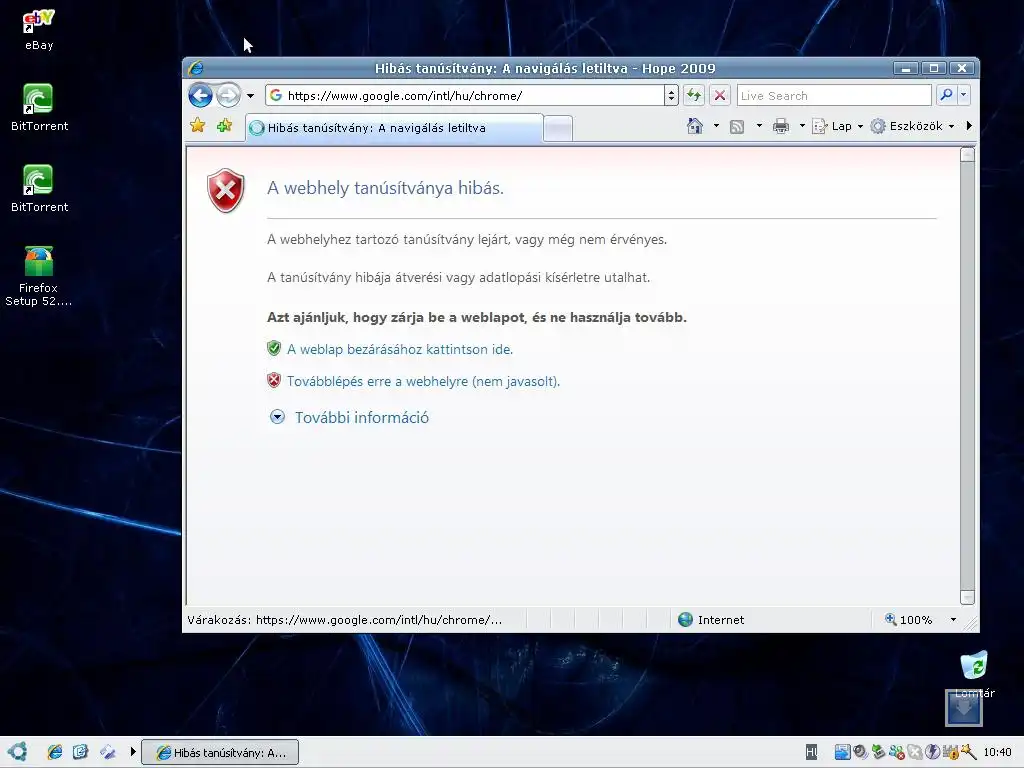Open the Lomtár recycle bin icon
The height and width of the screenshot is (768, 1024).
tap(974, 674)
